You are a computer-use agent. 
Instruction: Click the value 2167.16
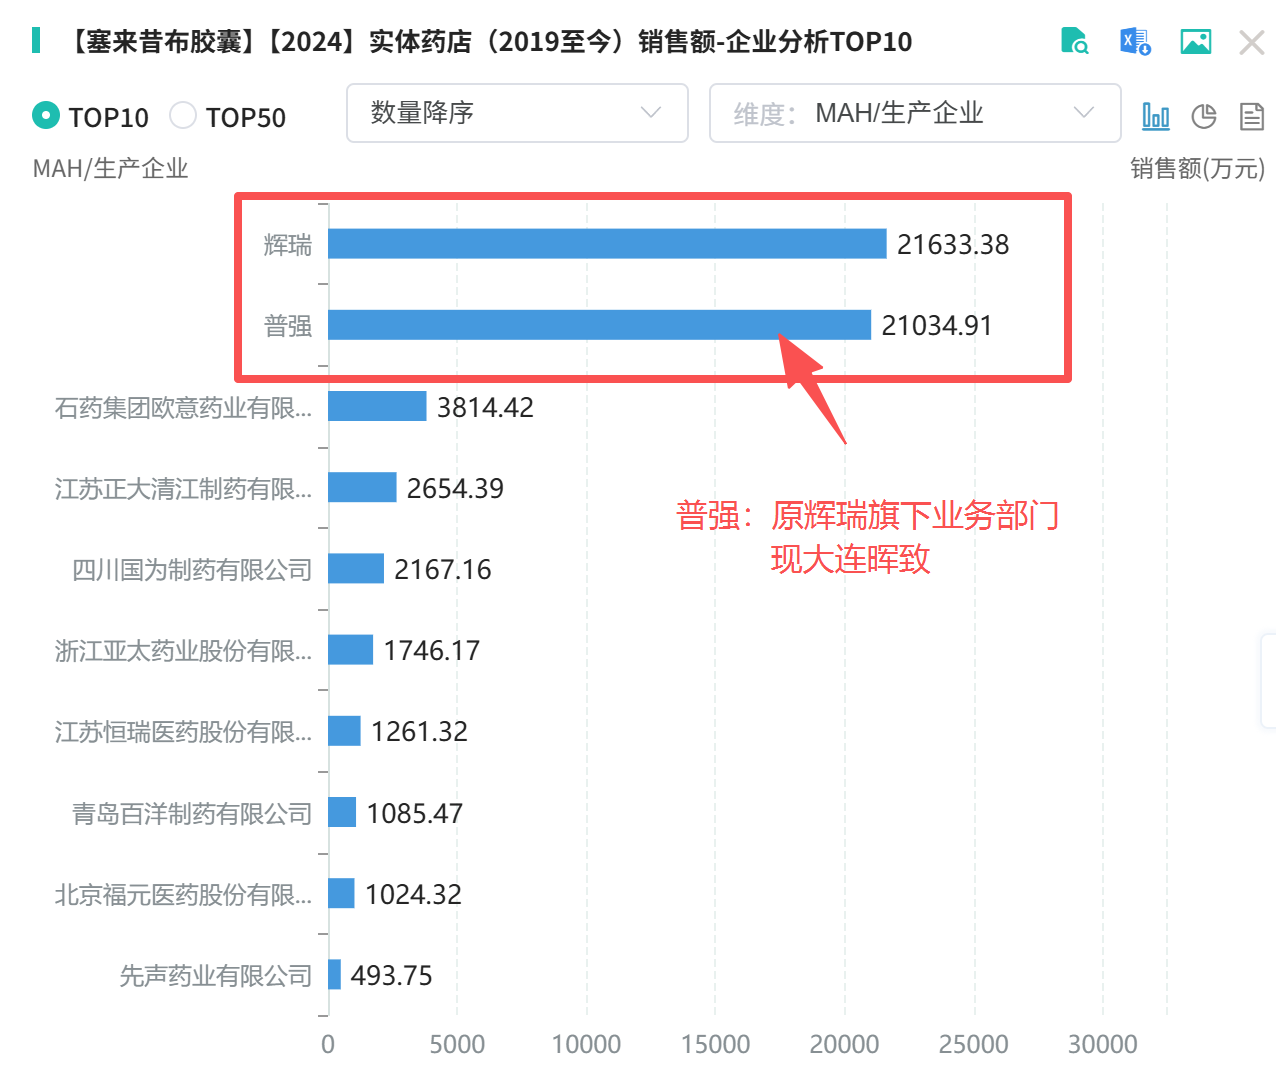click(443, 569)
